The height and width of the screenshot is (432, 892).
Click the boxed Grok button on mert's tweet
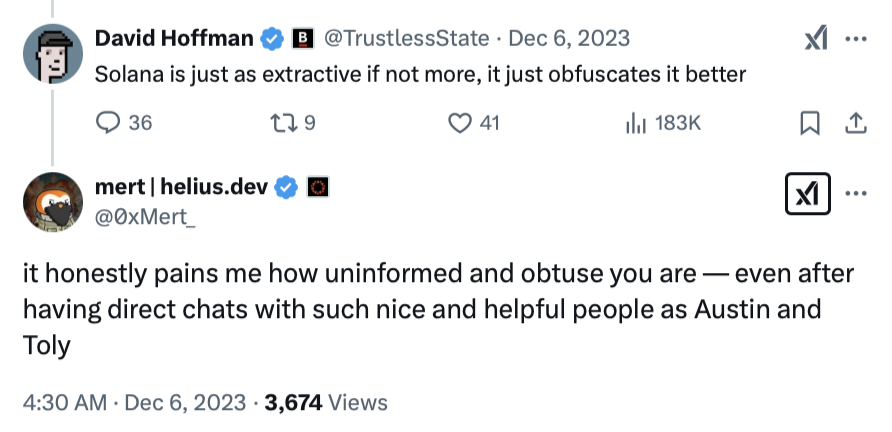(x=808, y=195)
